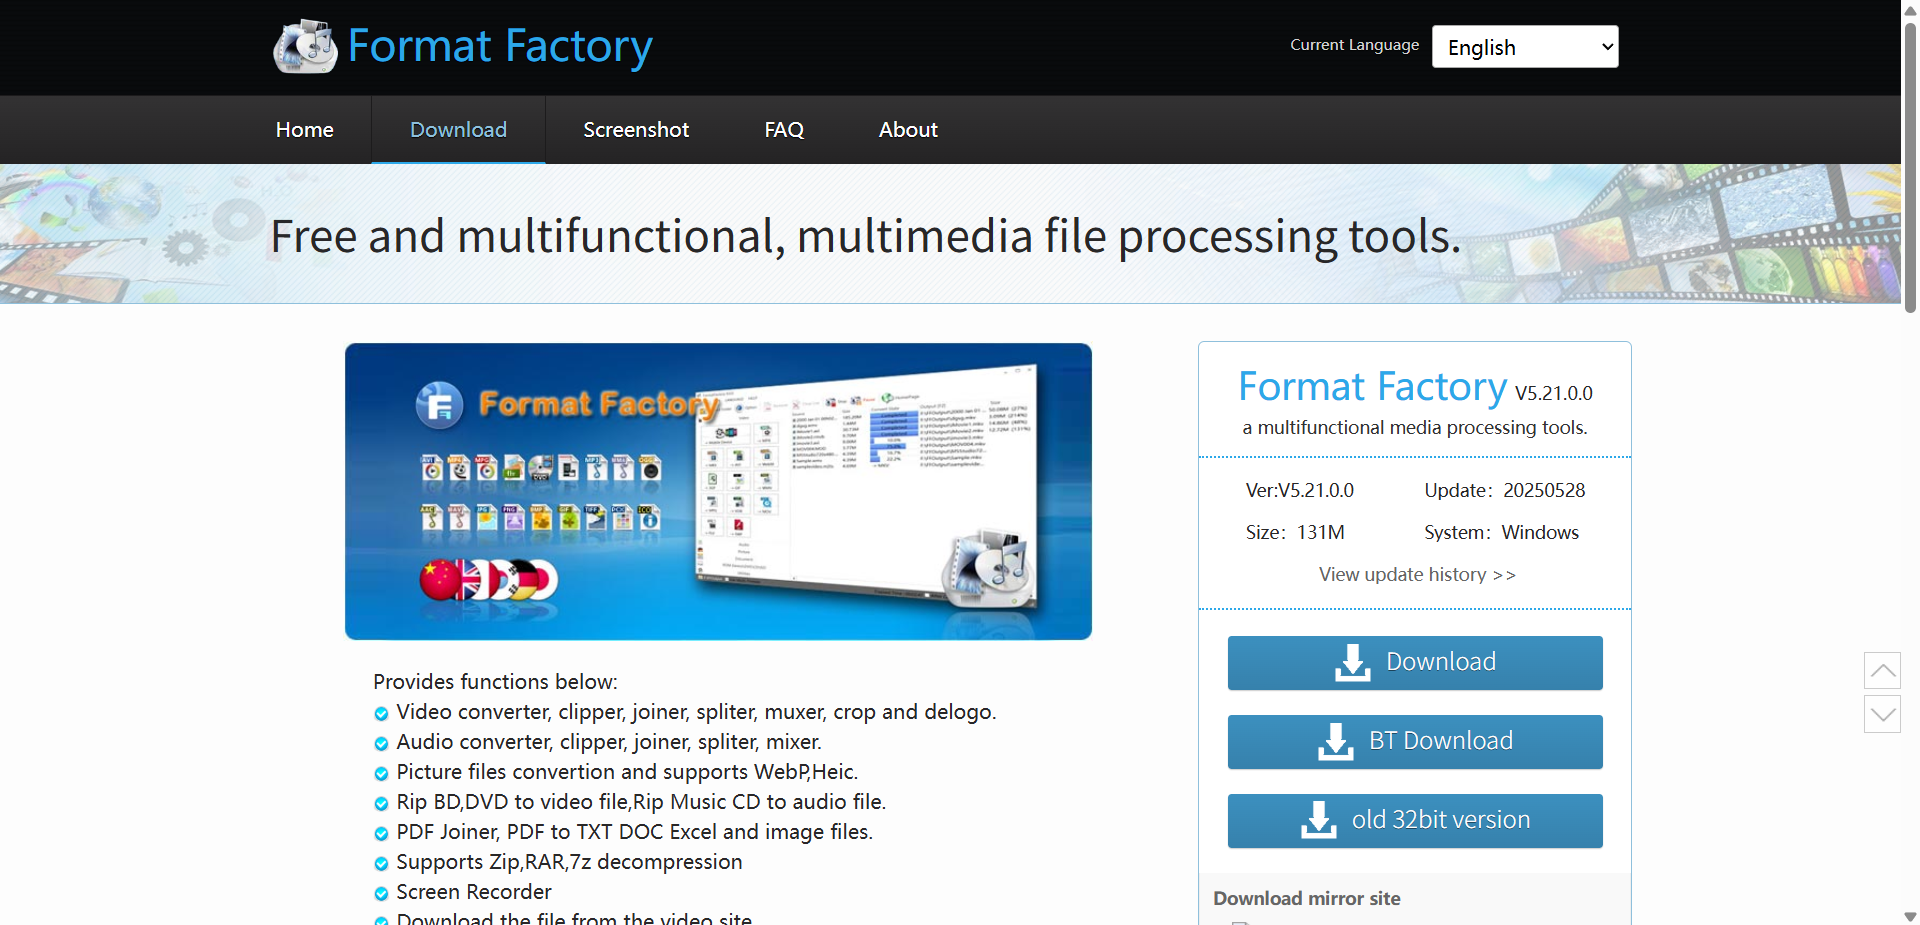Open the FAQ navigation item

pos(784,130)
